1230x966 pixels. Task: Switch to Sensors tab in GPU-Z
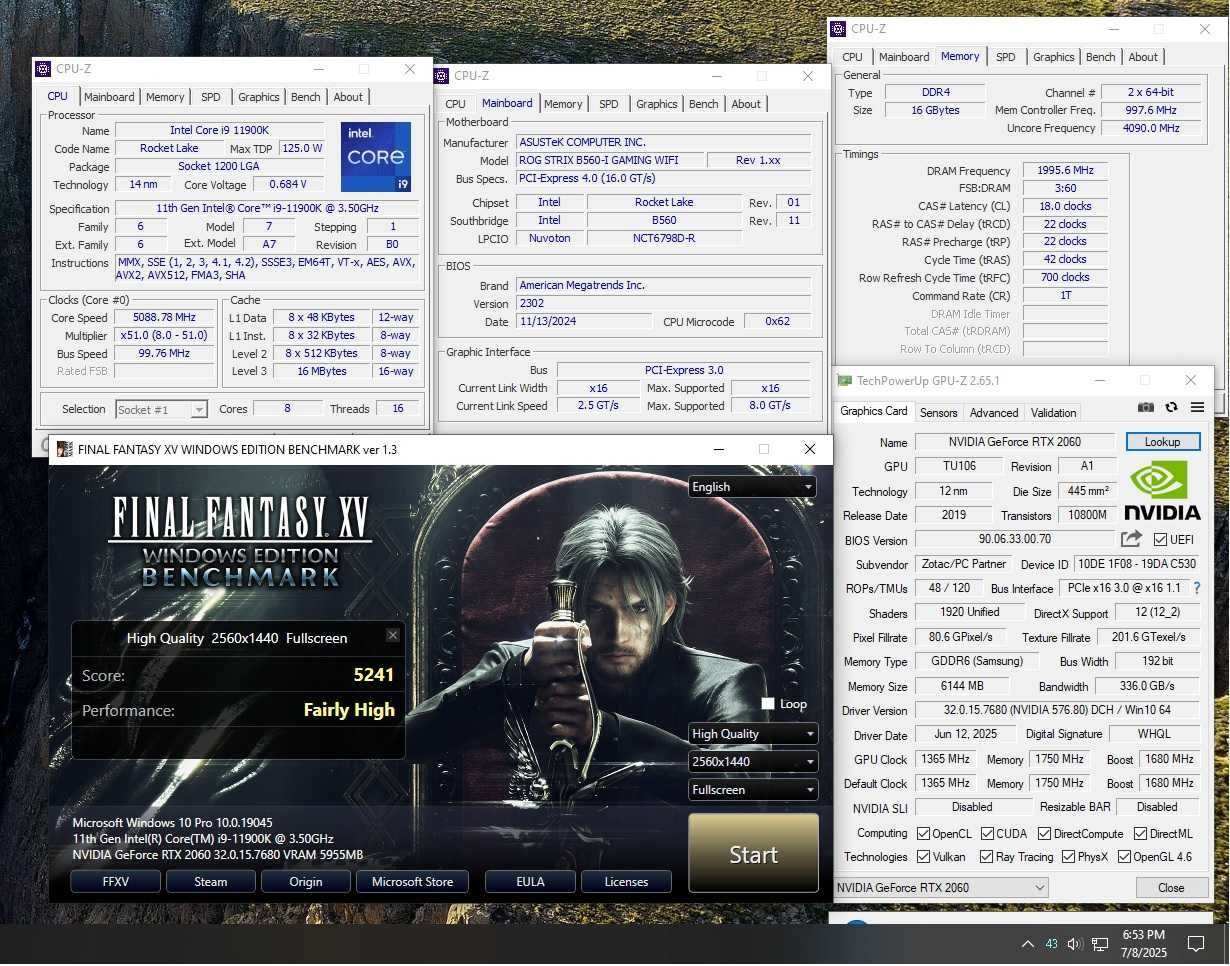938,412
